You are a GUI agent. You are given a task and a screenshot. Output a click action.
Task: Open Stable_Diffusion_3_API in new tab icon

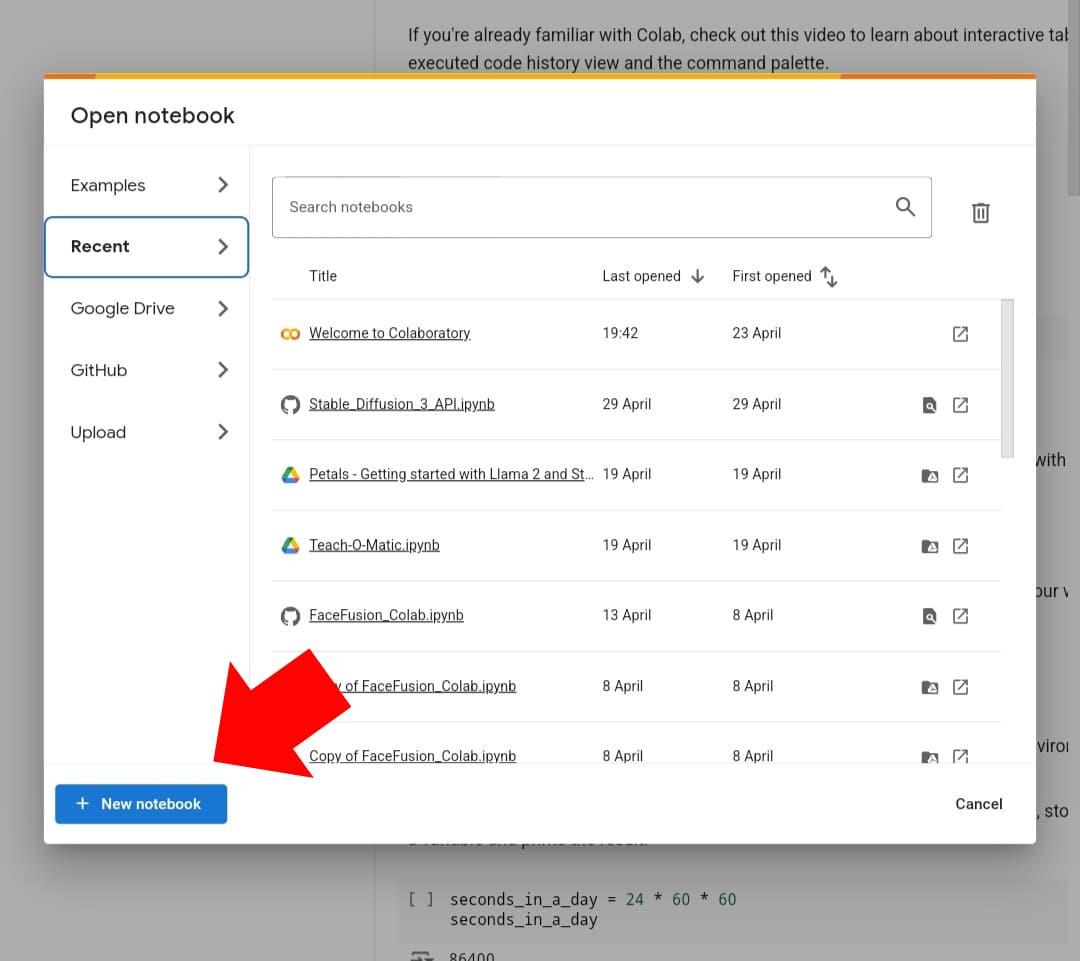[x=960, y=405]
